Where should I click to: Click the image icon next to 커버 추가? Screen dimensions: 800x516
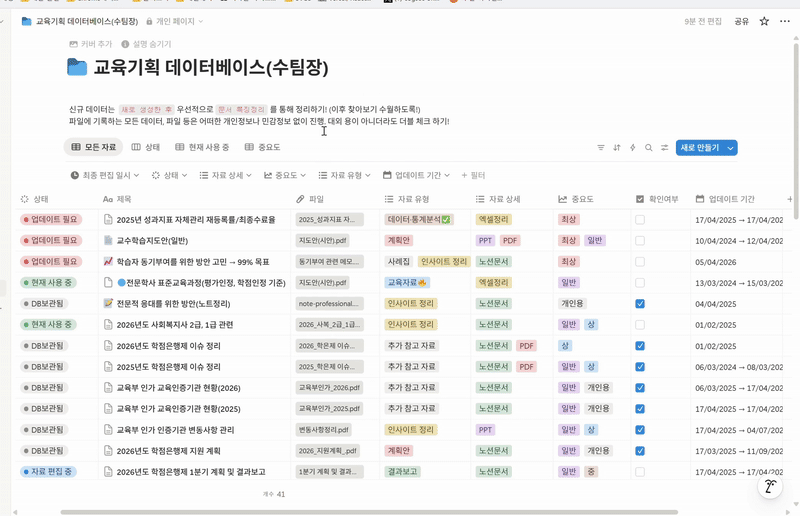[x=73, y=44]
